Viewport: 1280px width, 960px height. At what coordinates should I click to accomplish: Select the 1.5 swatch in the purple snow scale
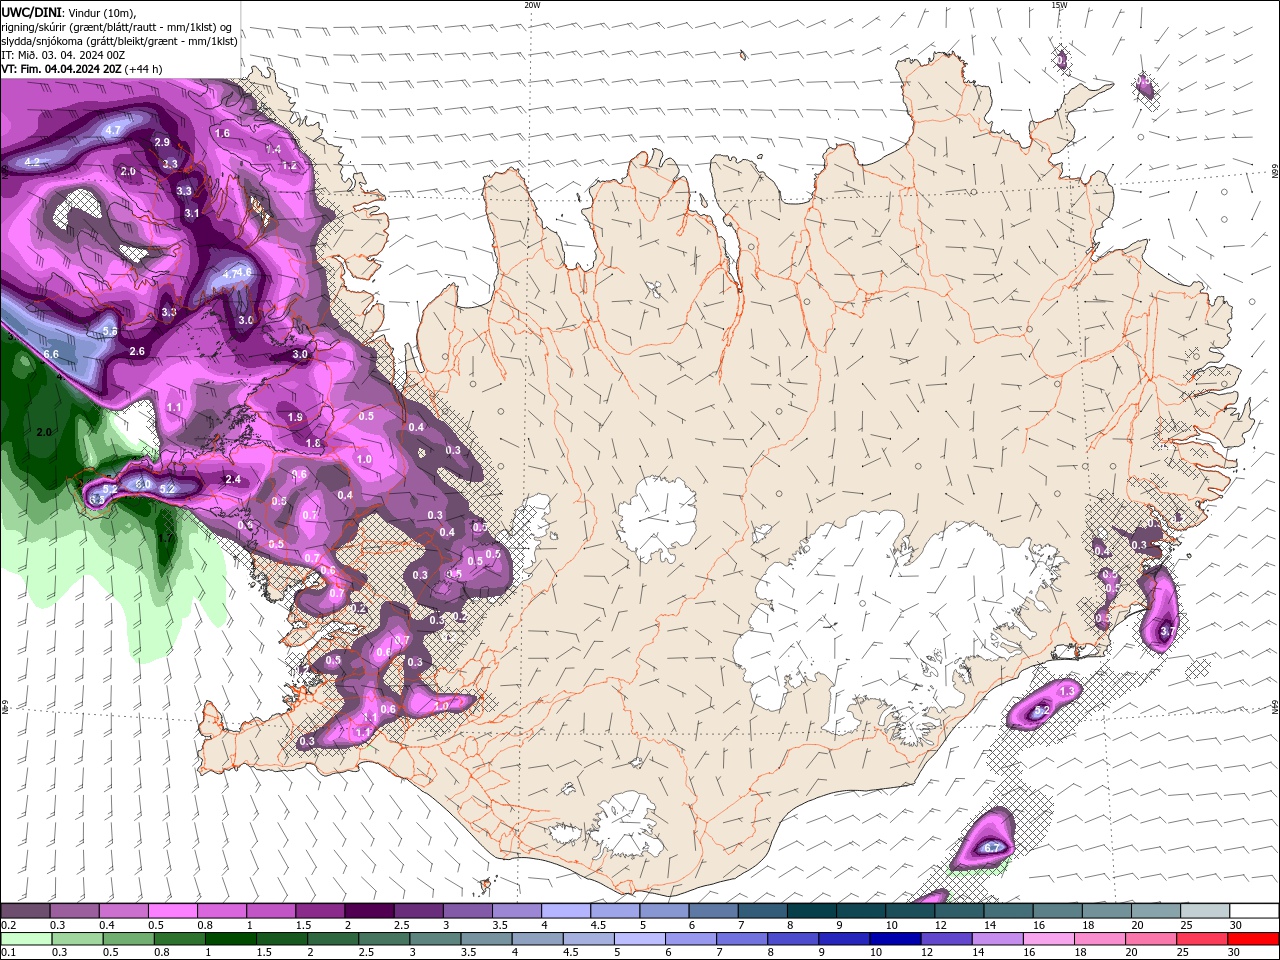(x=319, y=911)
